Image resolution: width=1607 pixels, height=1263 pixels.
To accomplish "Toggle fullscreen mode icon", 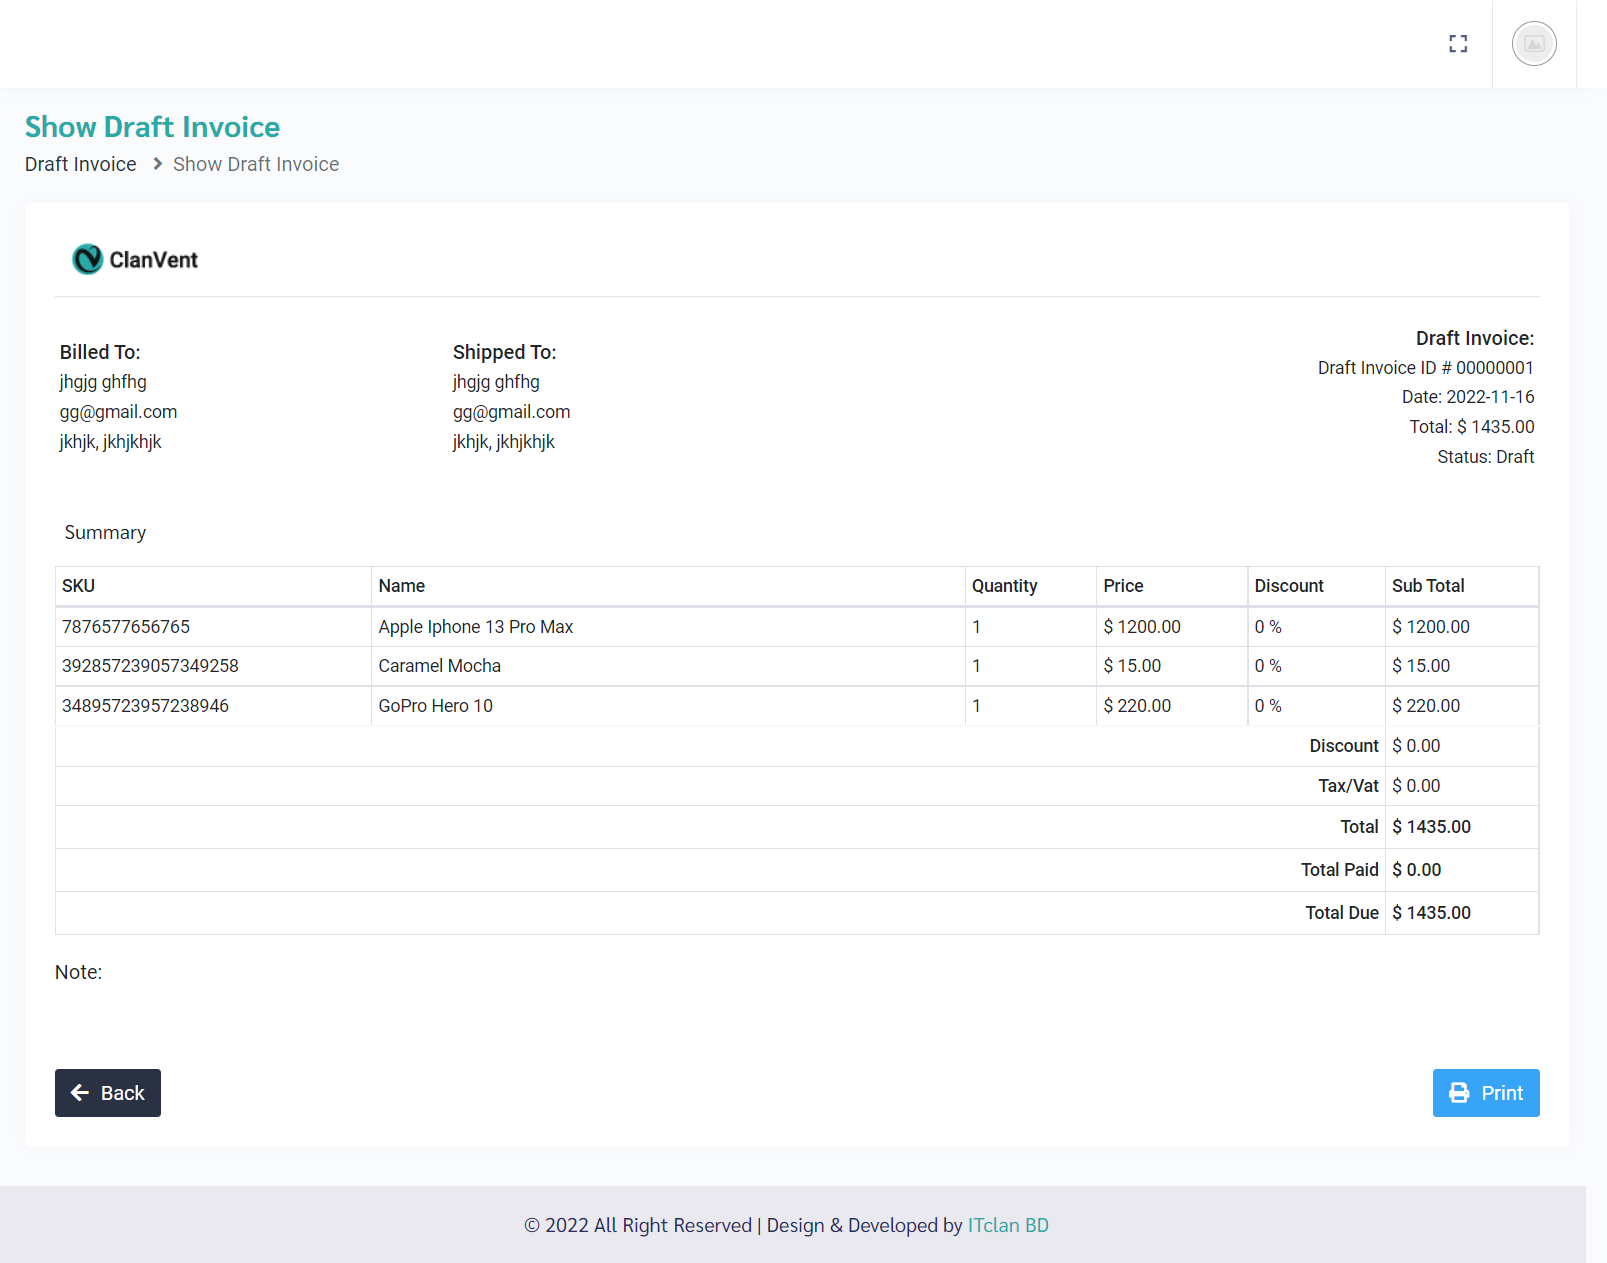I will tap(1458, 44).
